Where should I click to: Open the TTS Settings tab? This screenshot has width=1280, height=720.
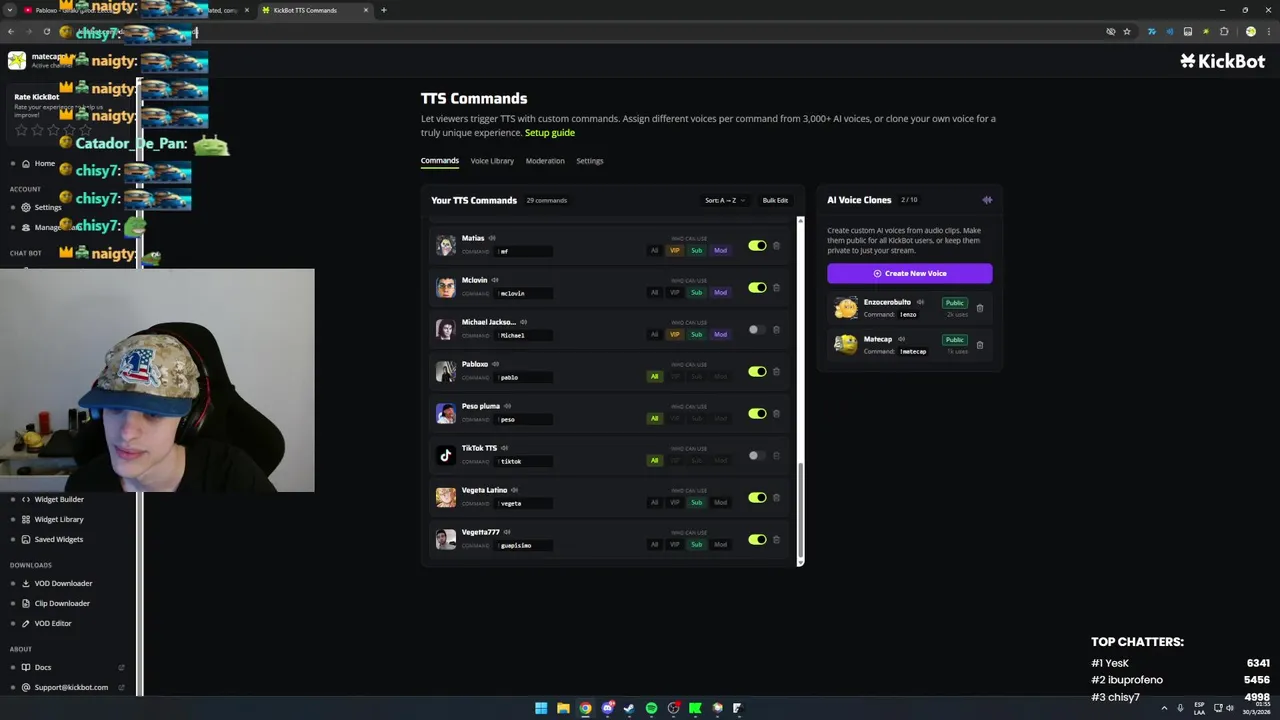click(x=590, y=160)
